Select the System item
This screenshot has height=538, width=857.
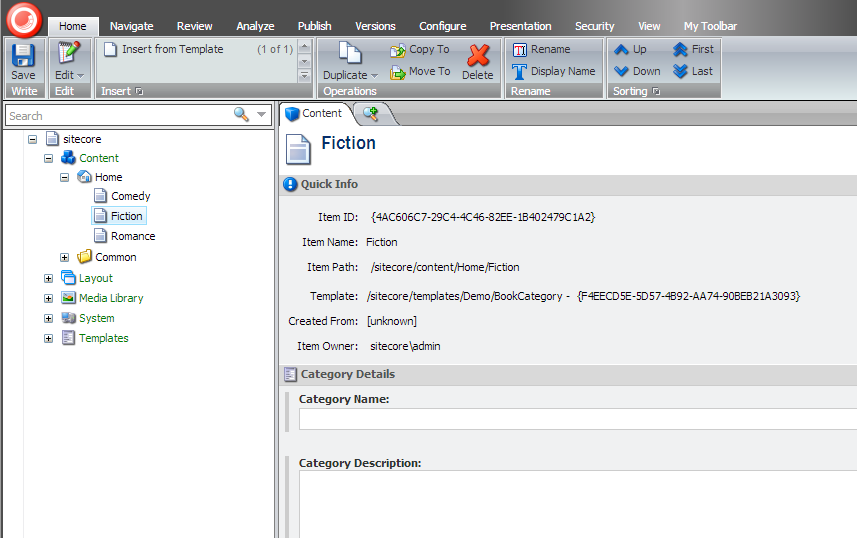click(x=89, y=318)
